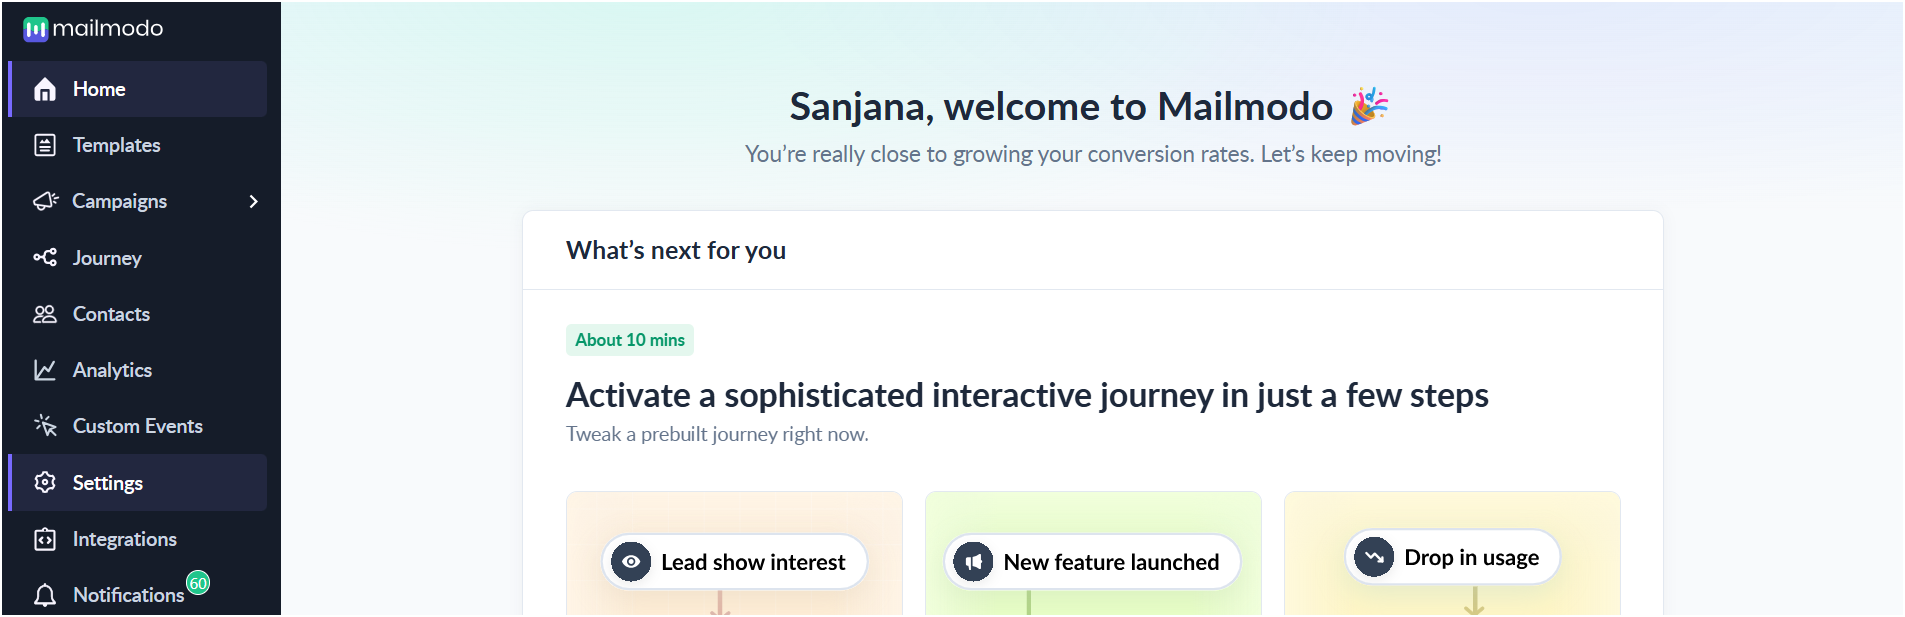Click the Journey nodes icon
The image size is (1905, 617).
pyautogui.click(x=45, y=258)
